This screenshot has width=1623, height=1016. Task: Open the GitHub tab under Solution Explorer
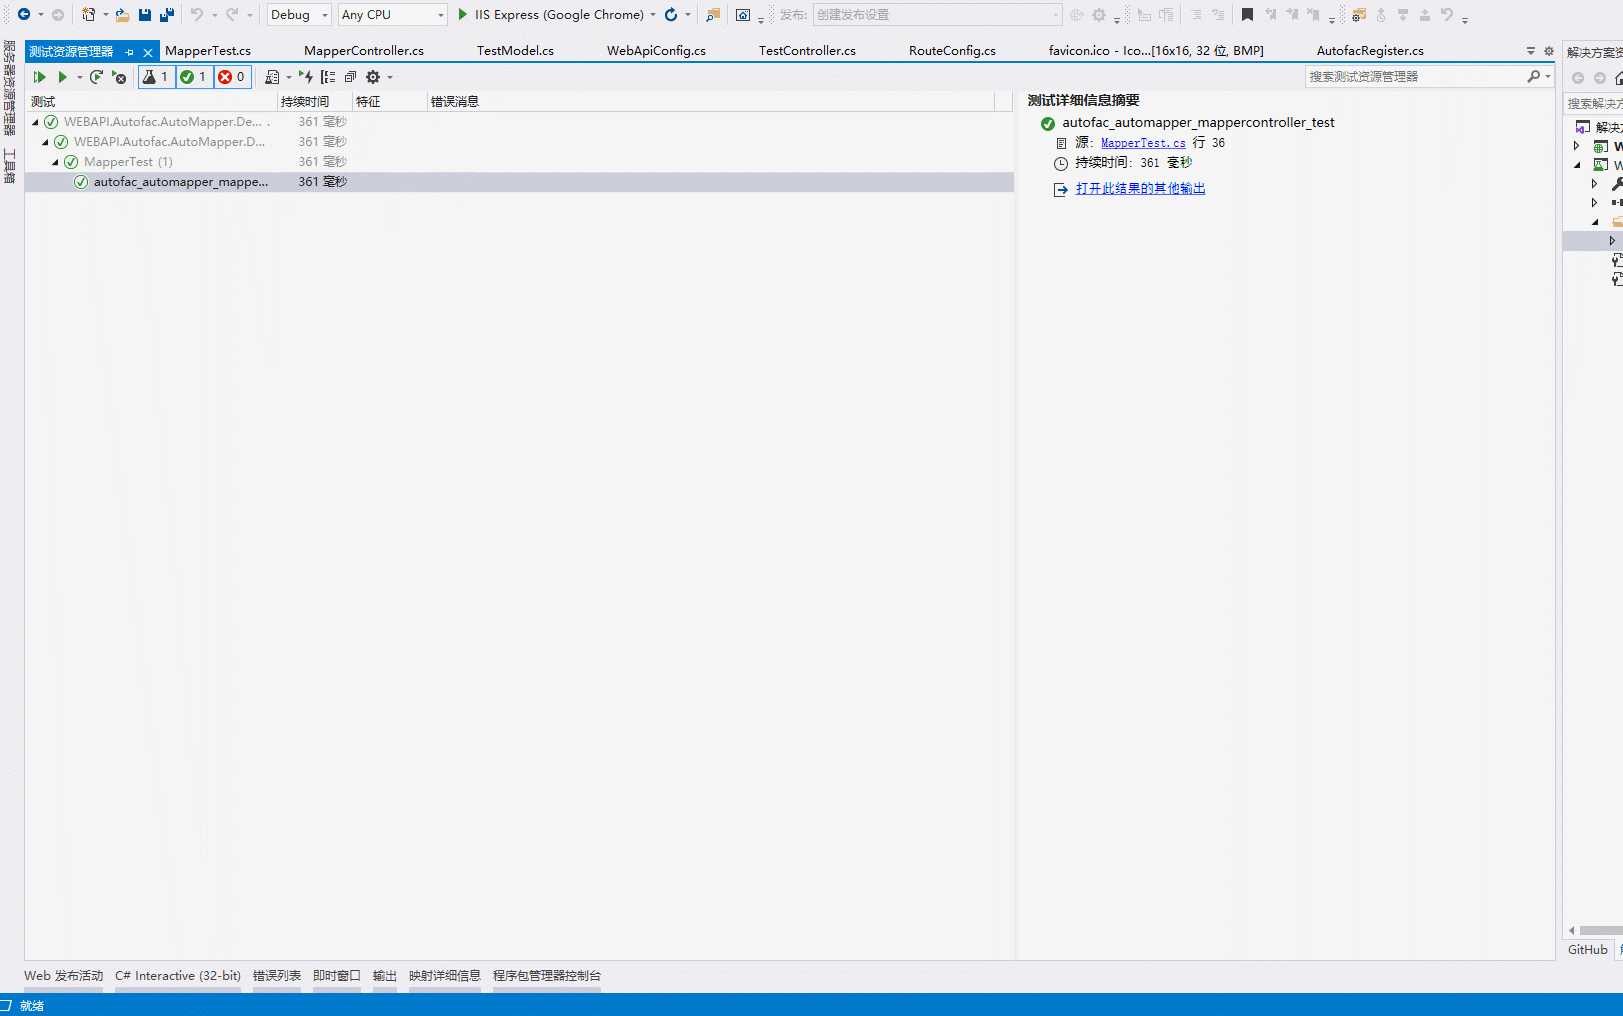click(x=1588, y=950)
